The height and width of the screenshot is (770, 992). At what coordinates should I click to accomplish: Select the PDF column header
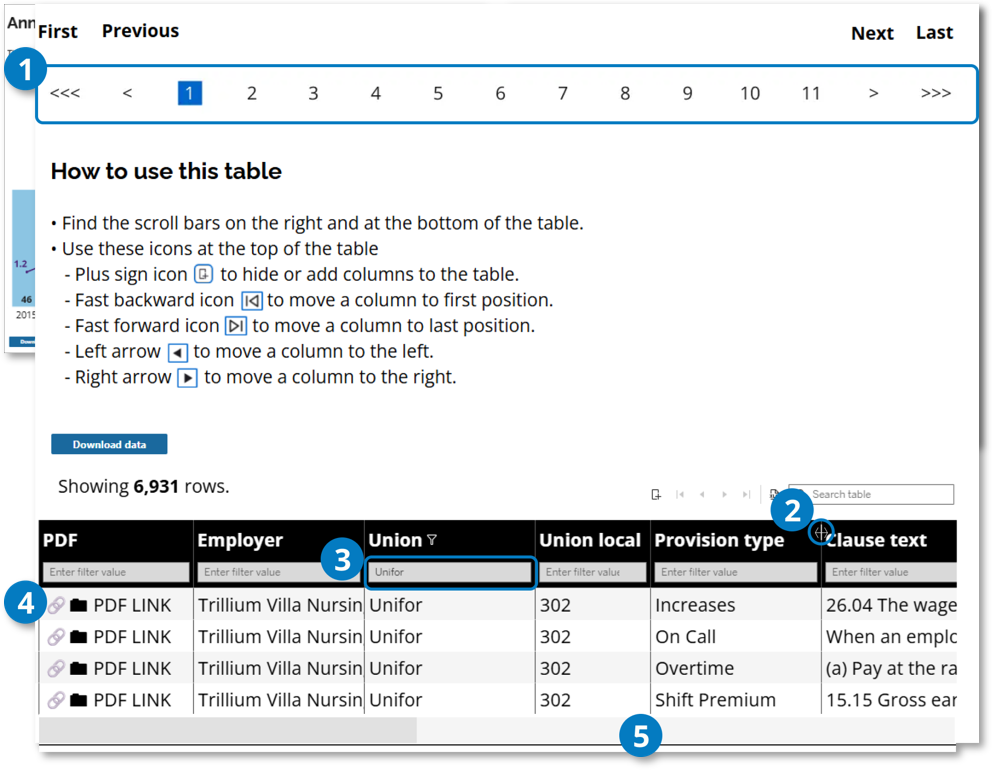60,540
